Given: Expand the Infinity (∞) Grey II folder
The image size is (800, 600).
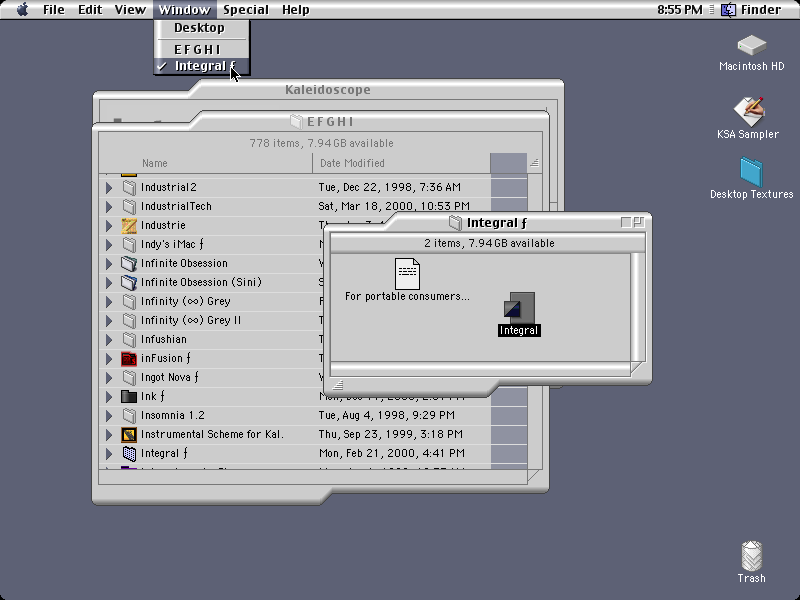Looking at the screenshot, I should click(109, 320).
